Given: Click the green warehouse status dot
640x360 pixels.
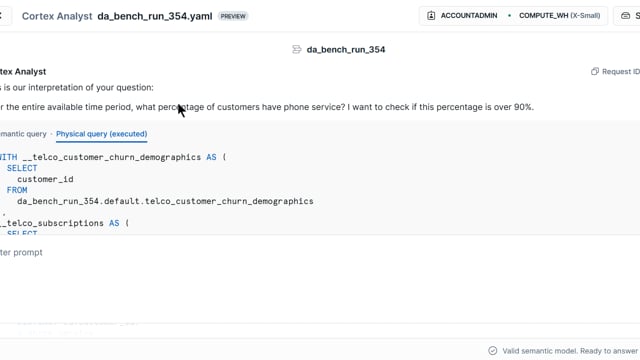Looking at the screenshot, I should click(509, 16).
